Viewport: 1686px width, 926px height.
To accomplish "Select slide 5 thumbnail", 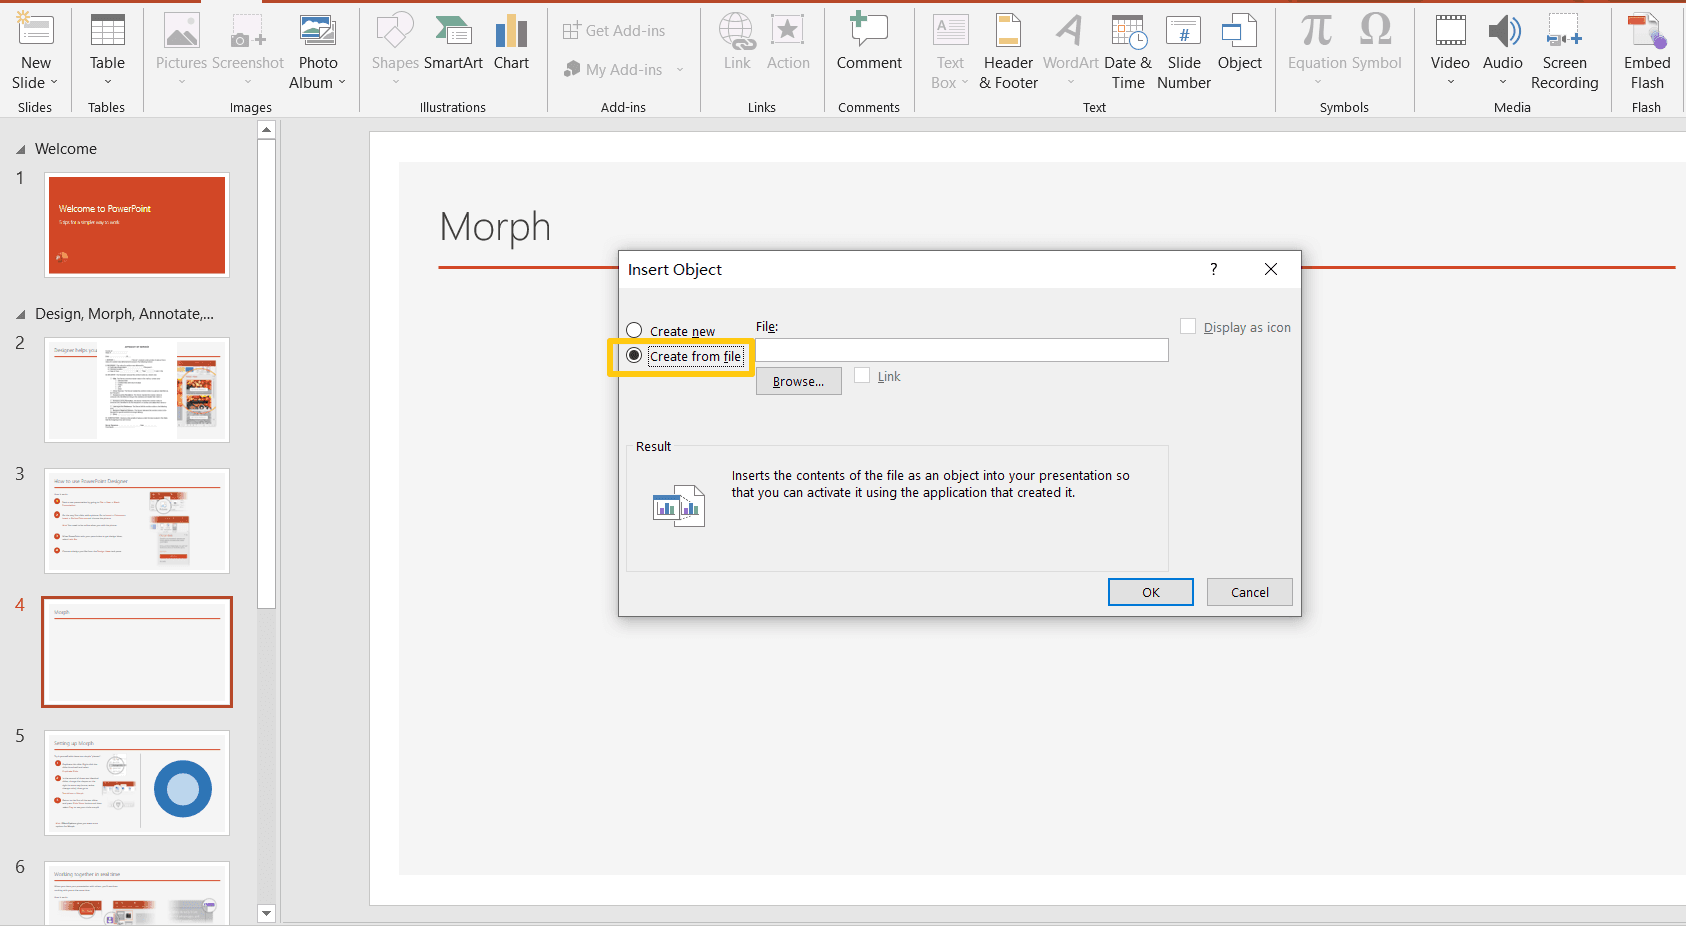I will 136,783.
